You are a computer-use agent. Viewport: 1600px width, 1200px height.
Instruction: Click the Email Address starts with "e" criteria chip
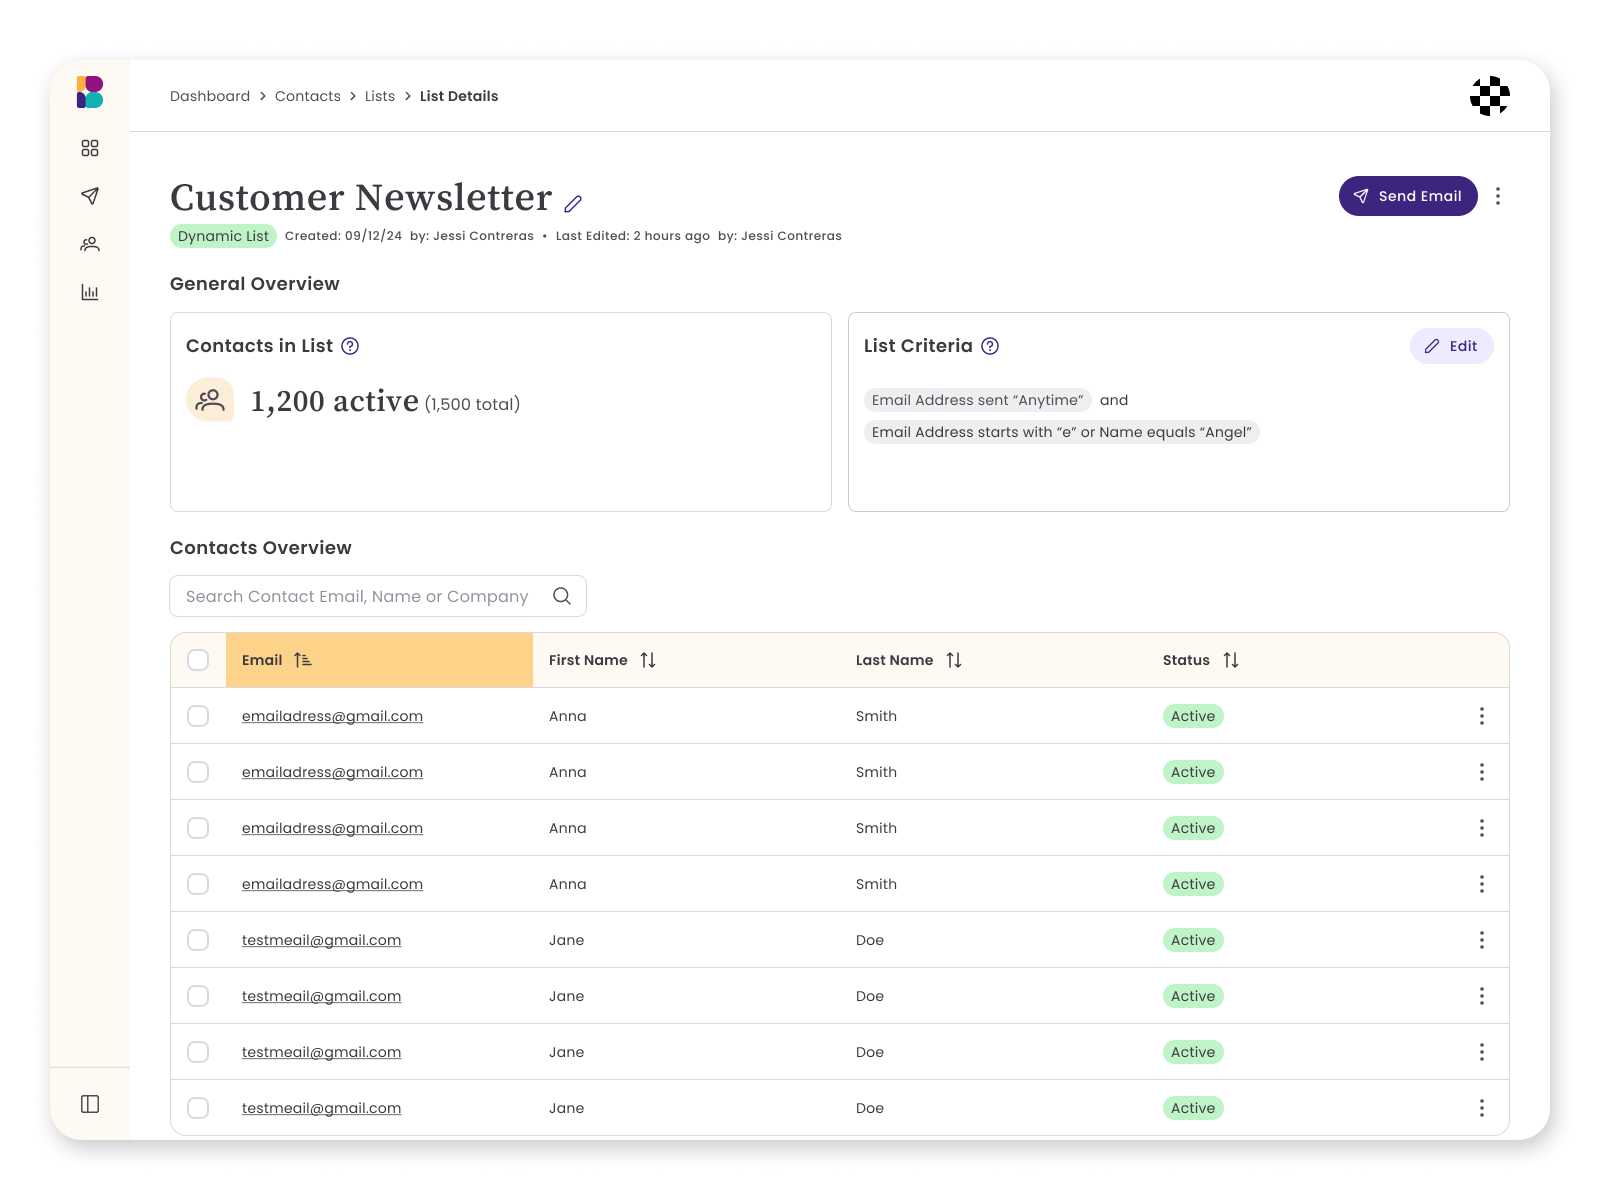point(1061,432)
